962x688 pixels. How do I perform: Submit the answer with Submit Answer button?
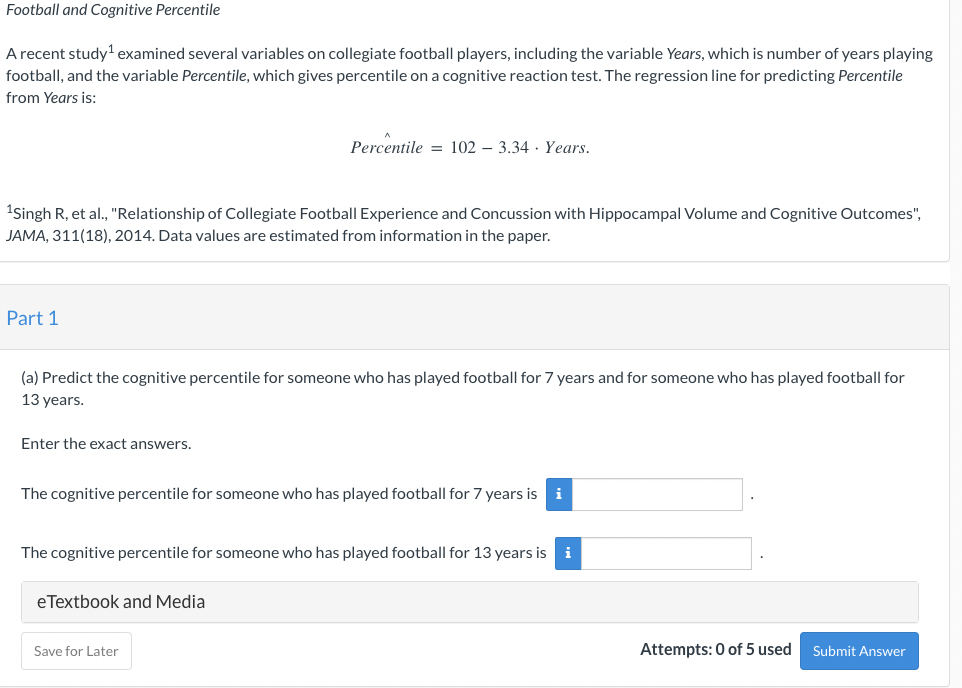859,651
